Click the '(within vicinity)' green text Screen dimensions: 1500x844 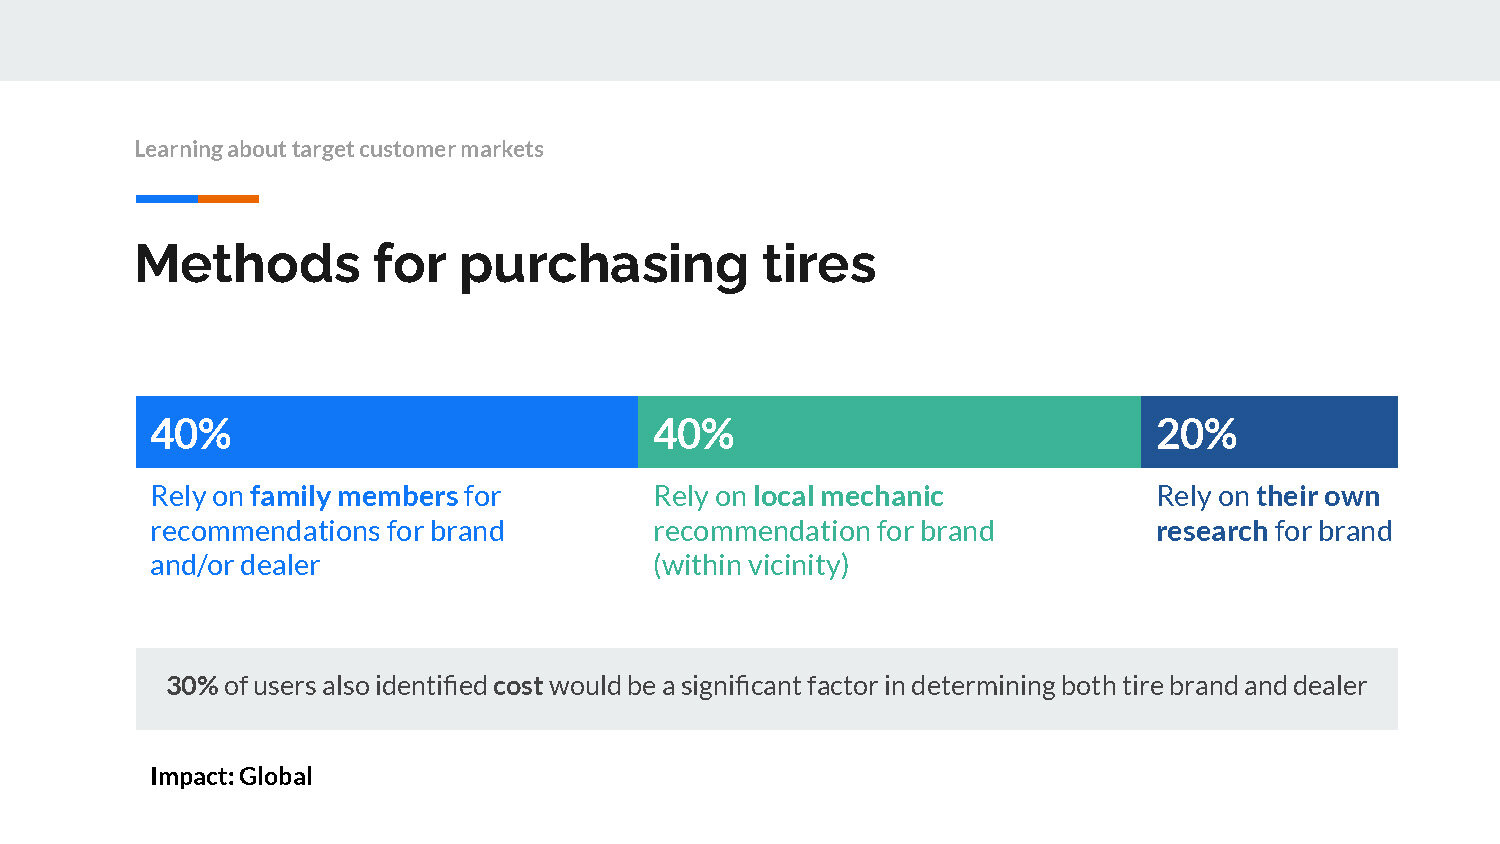click(x=751, y=565)
